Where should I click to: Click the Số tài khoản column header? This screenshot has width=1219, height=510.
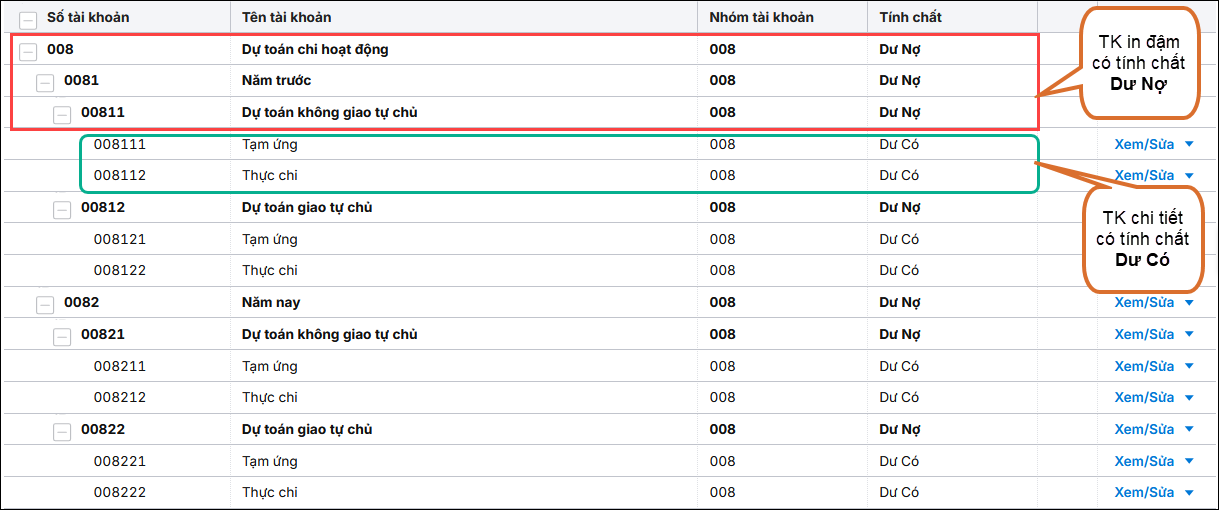coord(88,17)
